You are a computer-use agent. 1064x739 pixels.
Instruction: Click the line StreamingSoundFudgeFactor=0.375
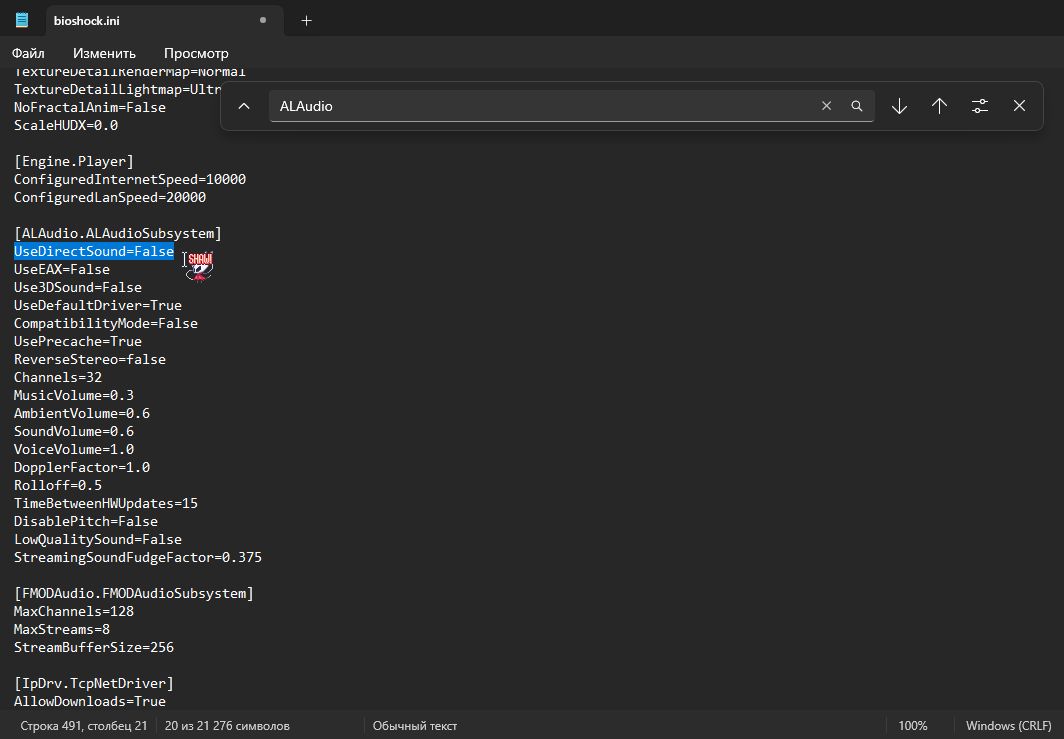138,557
